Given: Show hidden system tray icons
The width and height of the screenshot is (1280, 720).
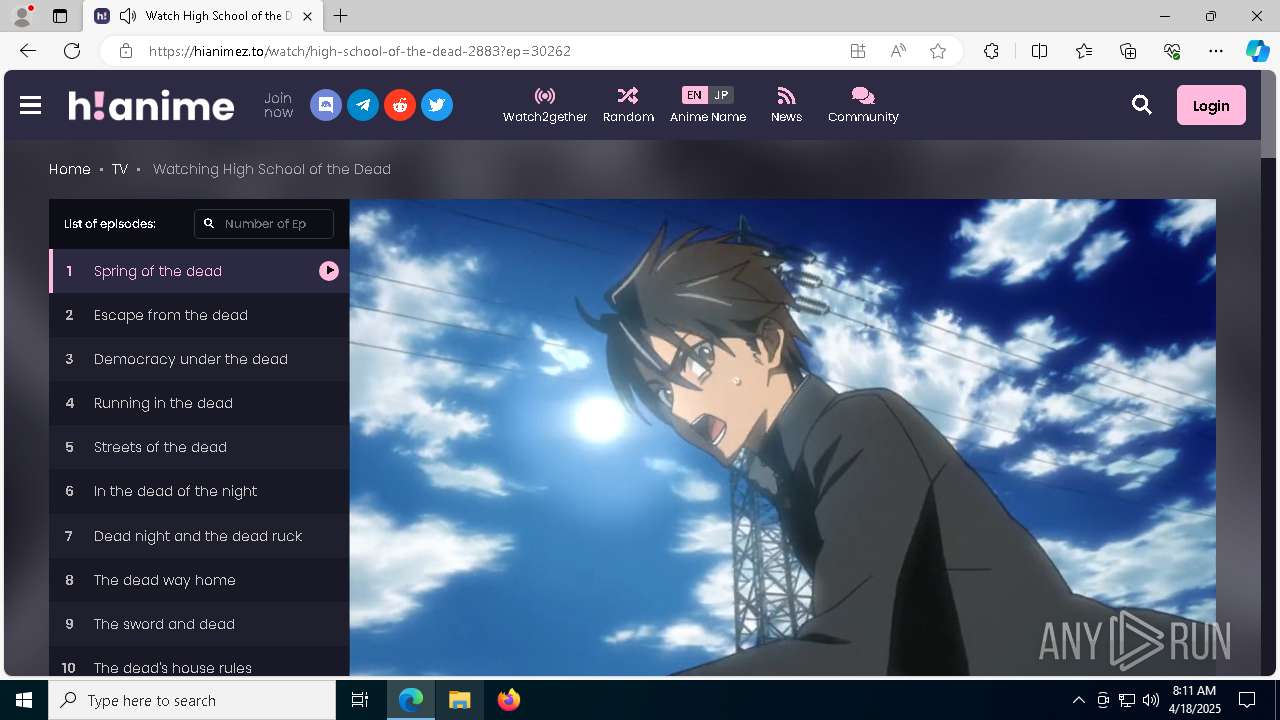Looking at the screenshot, I should coord(1078,700).
